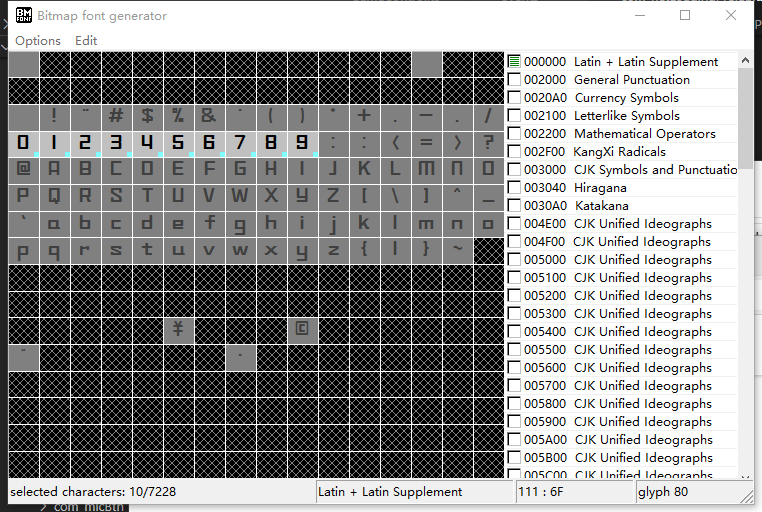Select the = equals glyph cell
762x512 pixels.
coord(427,143)
